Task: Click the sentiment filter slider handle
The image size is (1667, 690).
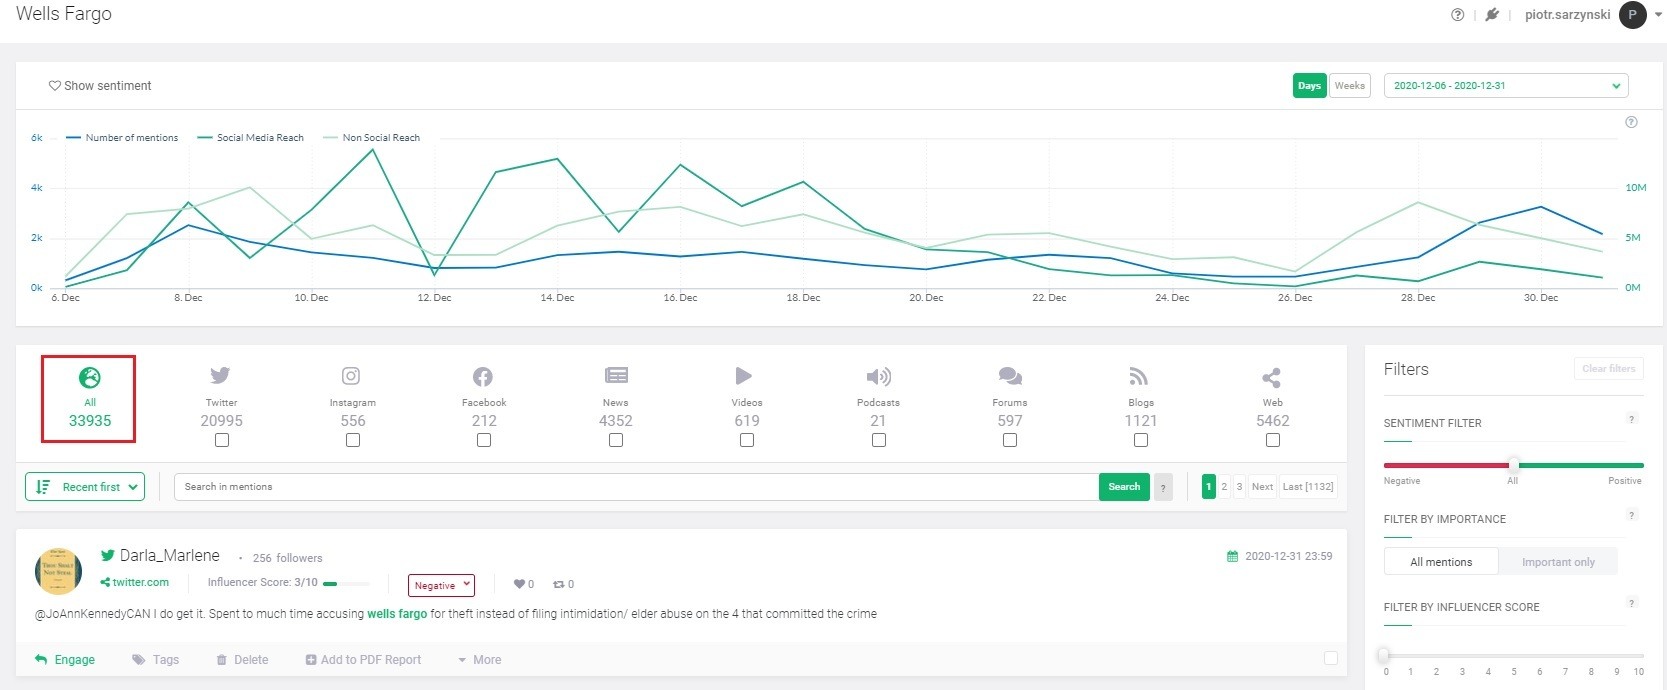Action: pyautogui.click(x=1514, y=465)
